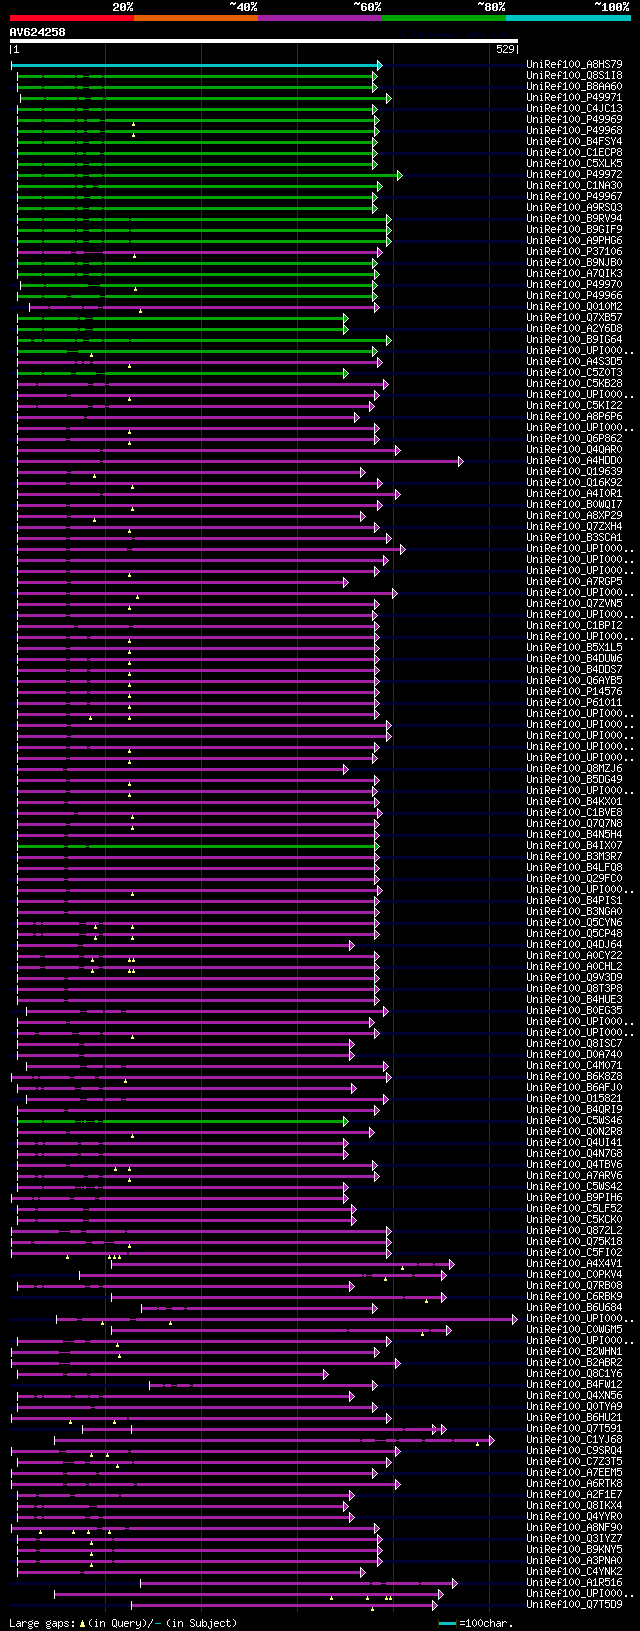Click the green ~80% identity legend segment

[x=444, y=18]
